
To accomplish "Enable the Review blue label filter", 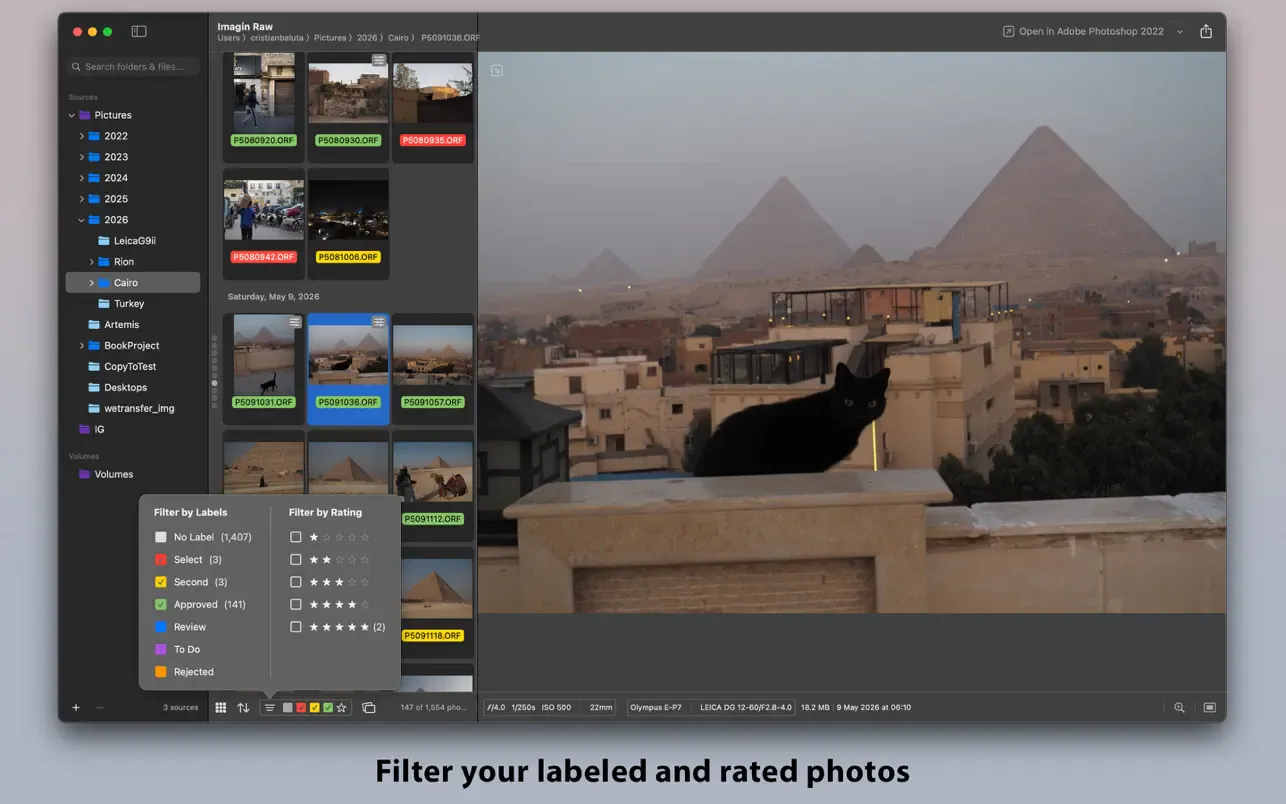I will pyautogui.click(x=161, y=627).
